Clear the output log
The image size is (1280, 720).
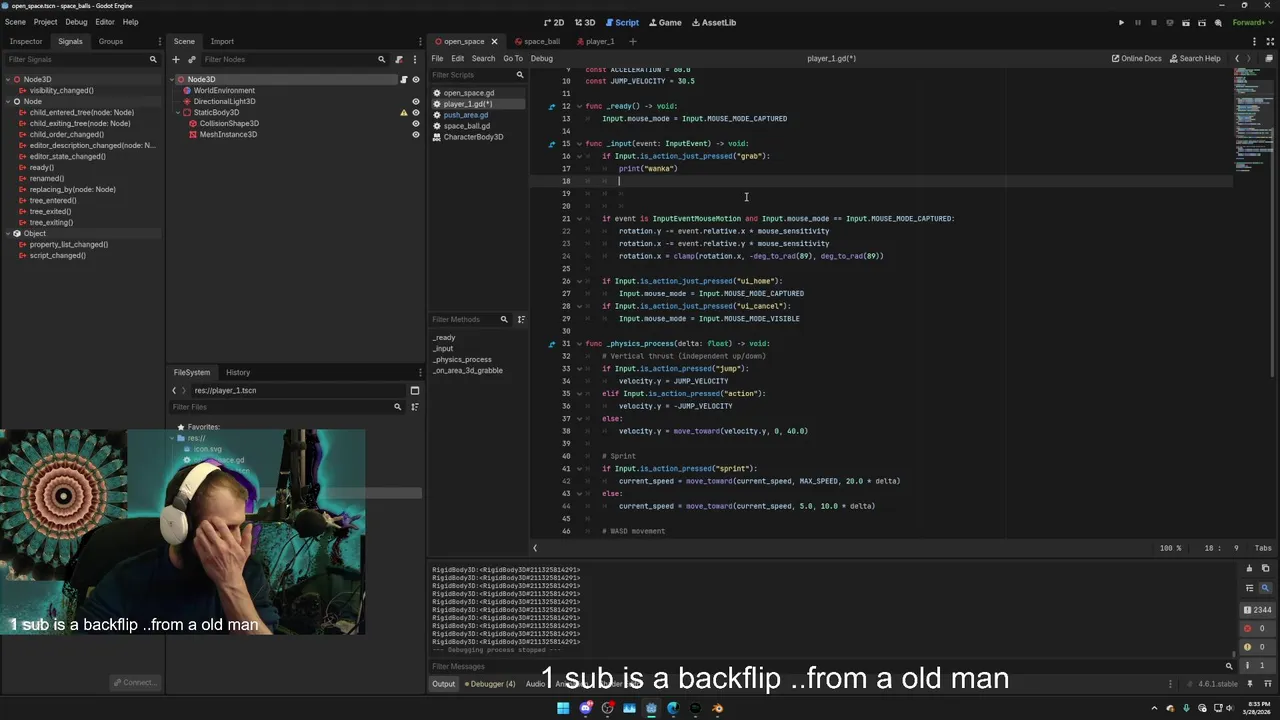click(1250, 568)
